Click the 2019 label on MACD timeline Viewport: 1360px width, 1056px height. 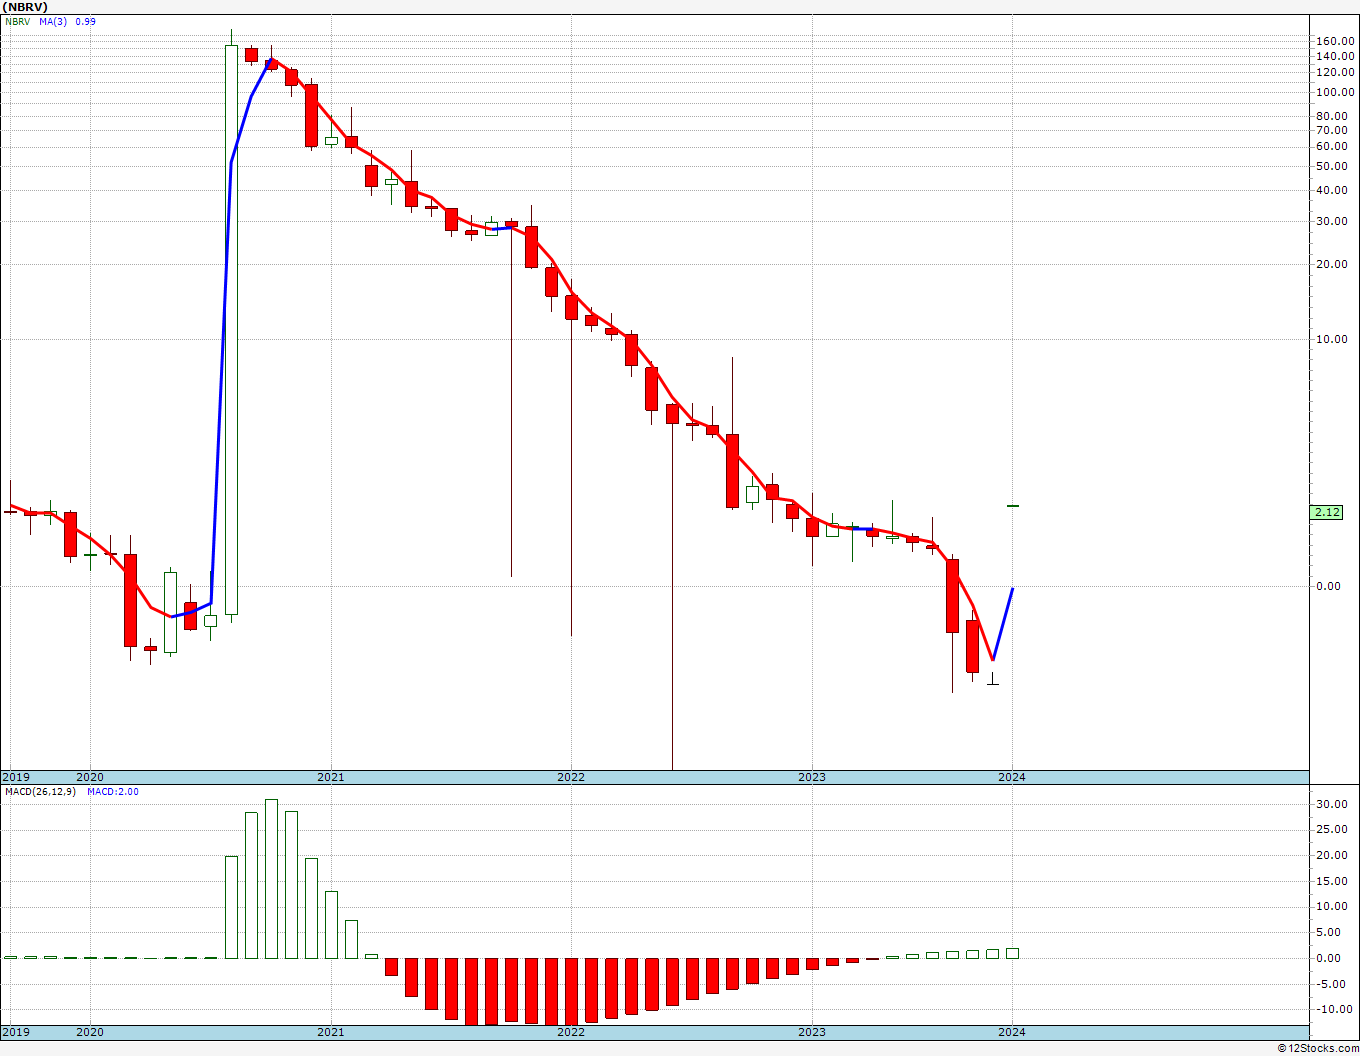pos(16,1032)
